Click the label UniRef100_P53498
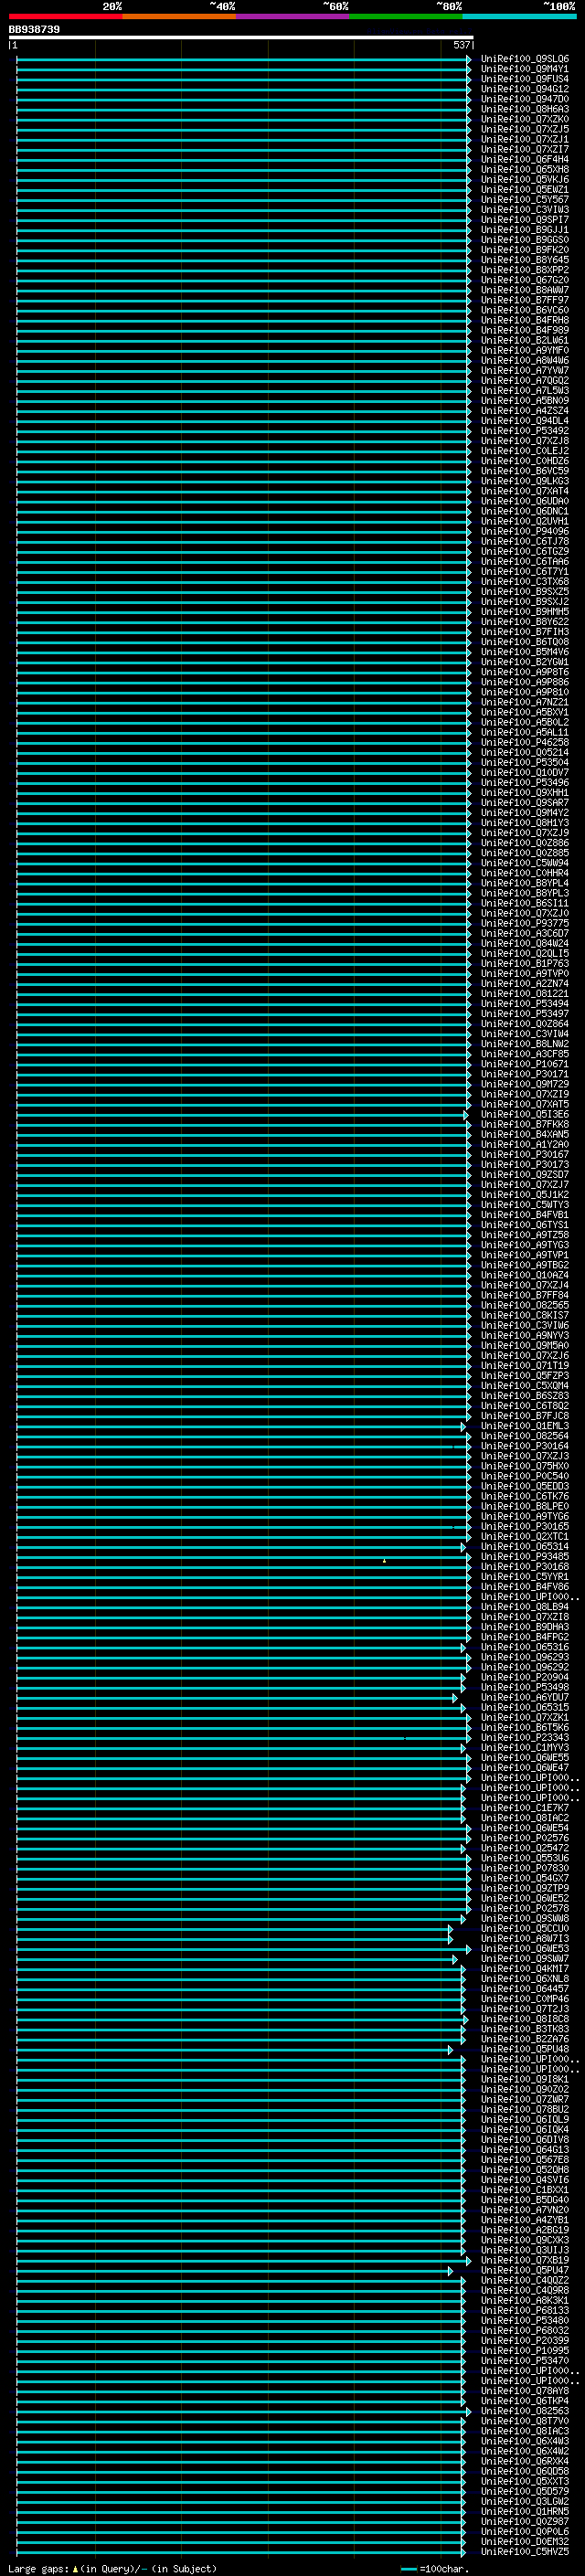 [524, 1687]
